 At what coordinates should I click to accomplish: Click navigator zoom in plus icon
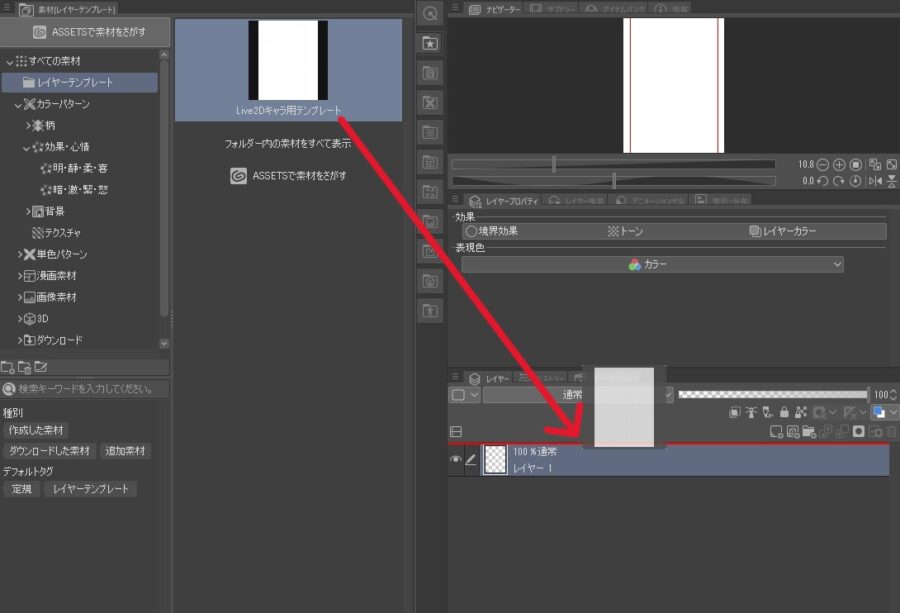[x=839, y=165]
